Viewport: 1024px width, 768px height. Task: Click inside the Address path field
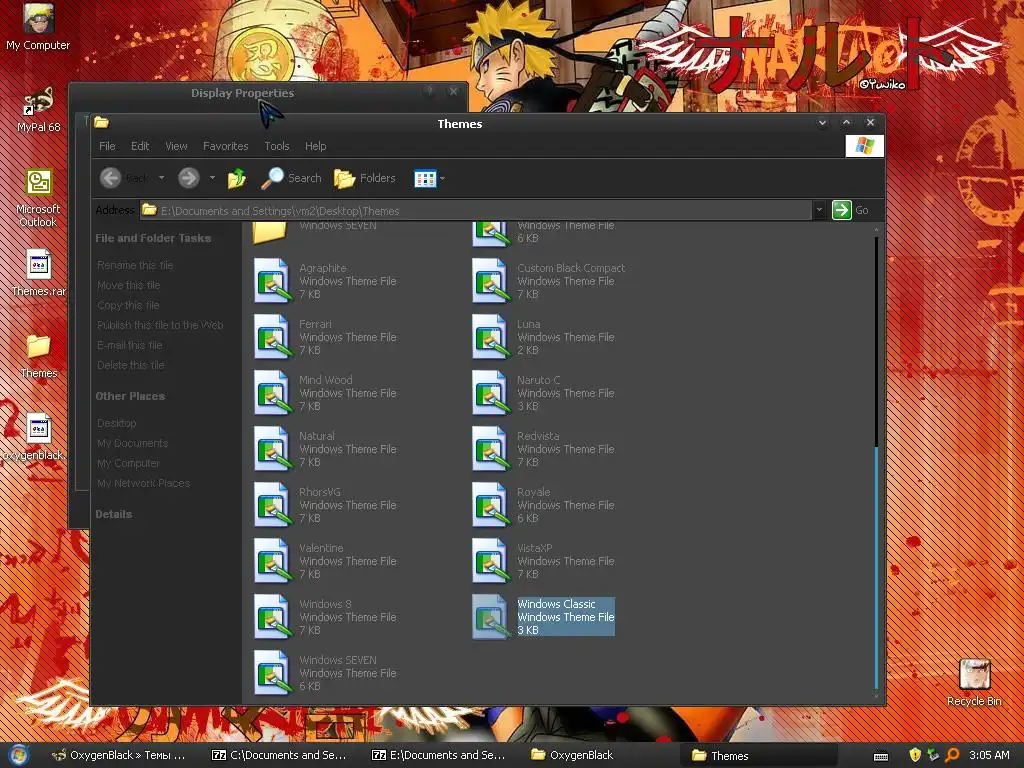[475, 210]
